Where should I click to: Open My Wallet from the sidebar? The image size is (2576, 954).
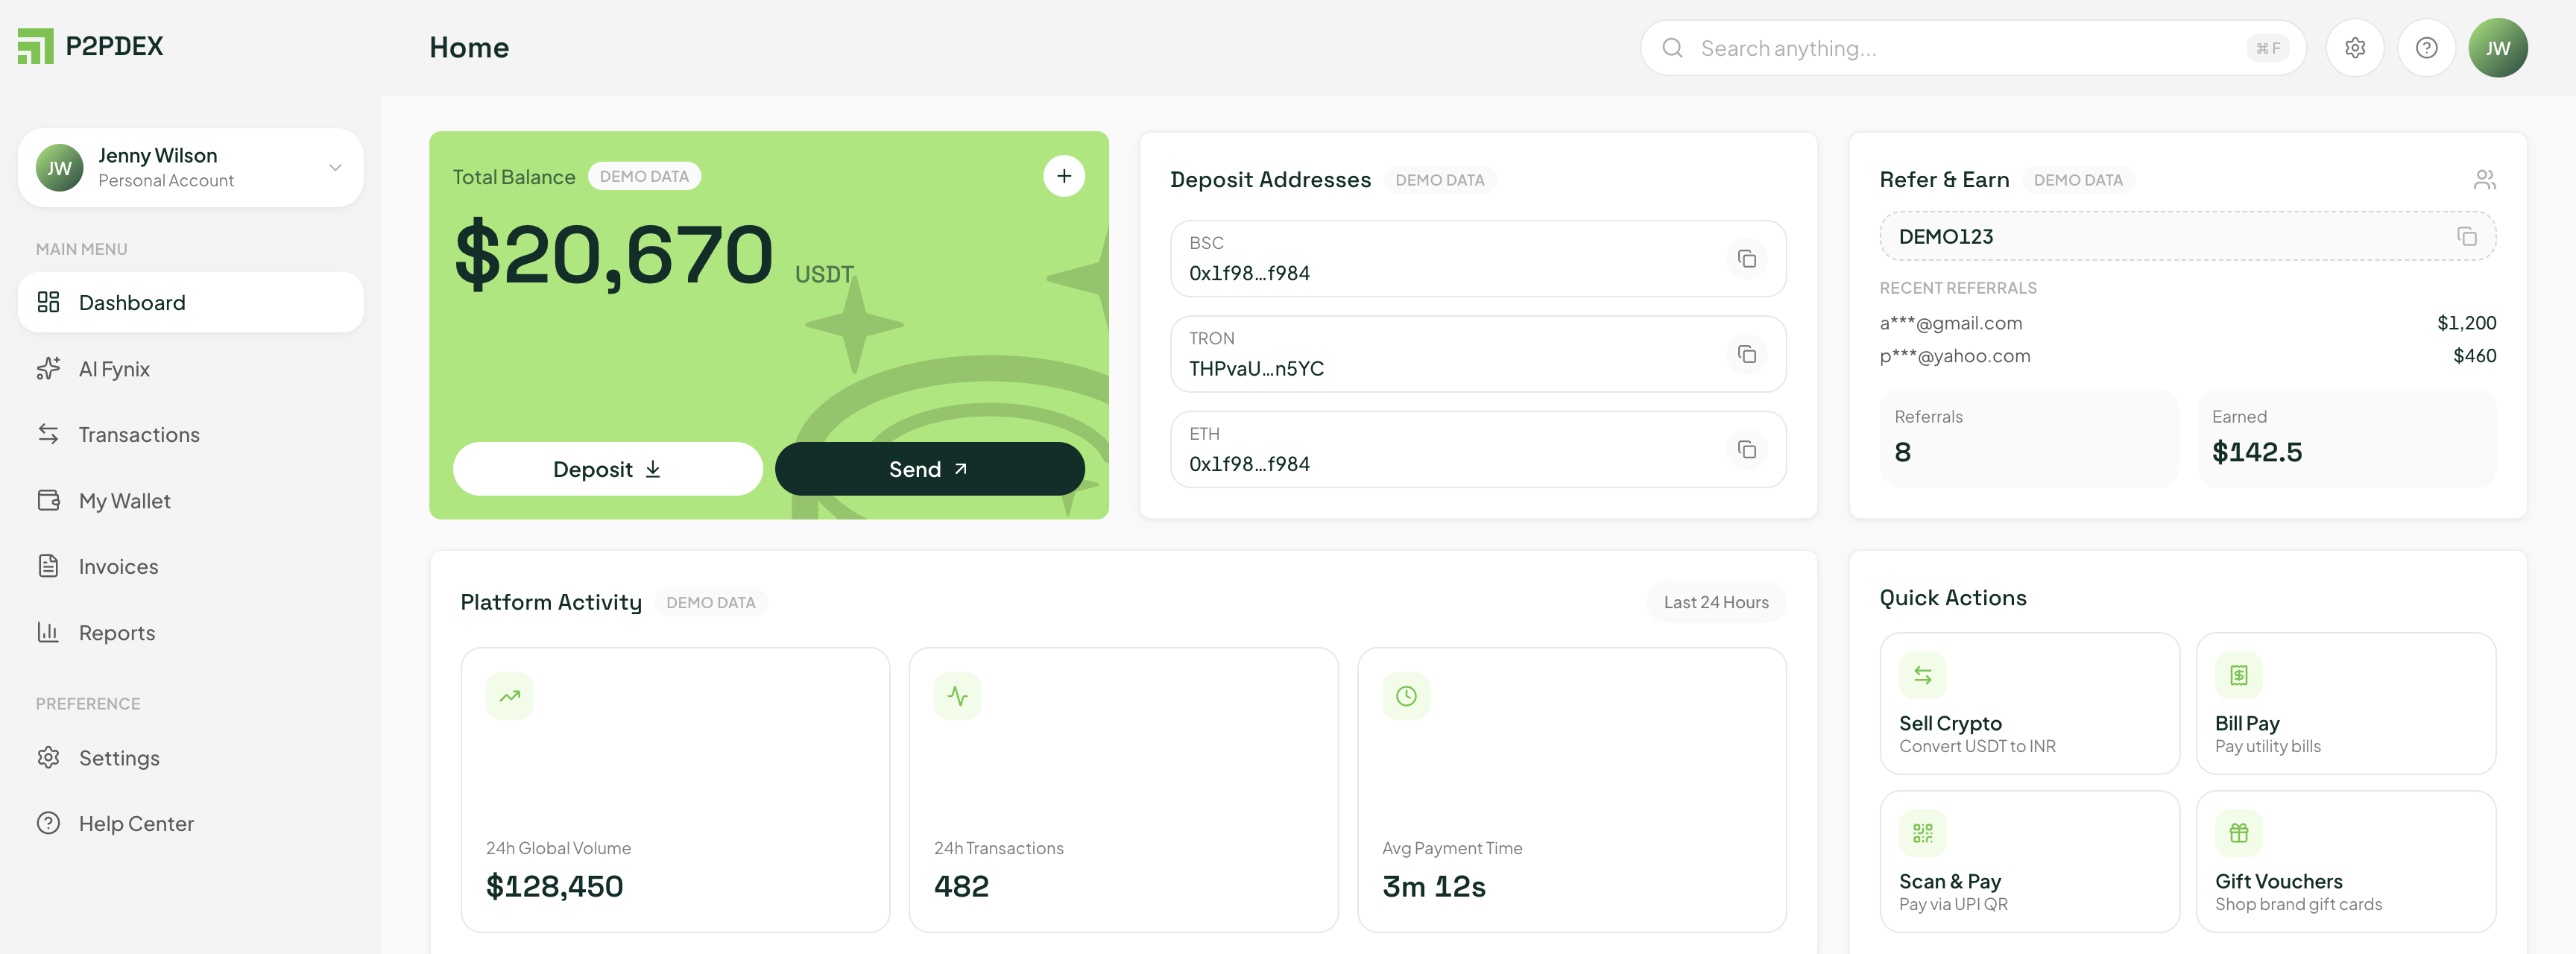pos(190,501)
